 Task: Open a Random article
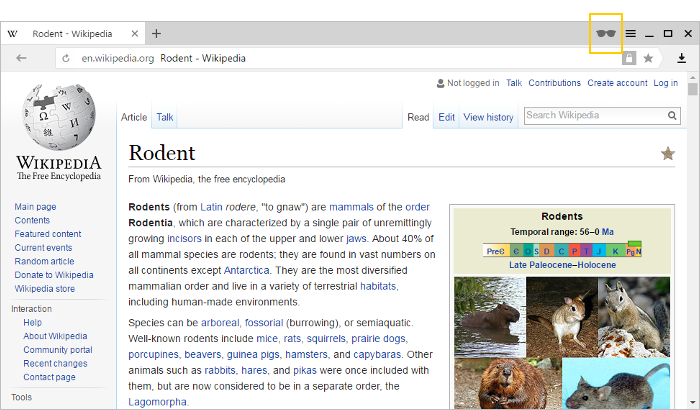click(x=44, y=261)
